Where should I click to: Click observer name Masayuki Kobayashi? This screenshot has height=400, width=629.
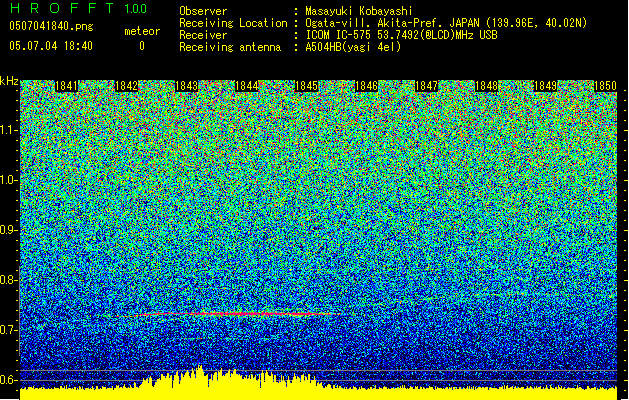[x=358, y=11]
